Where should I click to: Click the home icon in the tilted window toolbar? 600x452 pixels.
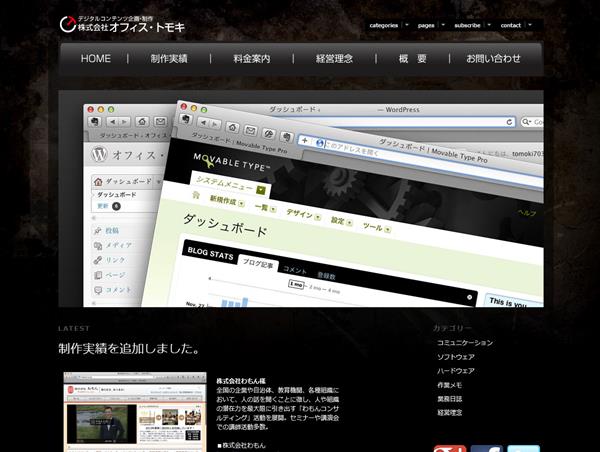pos(232,127)
